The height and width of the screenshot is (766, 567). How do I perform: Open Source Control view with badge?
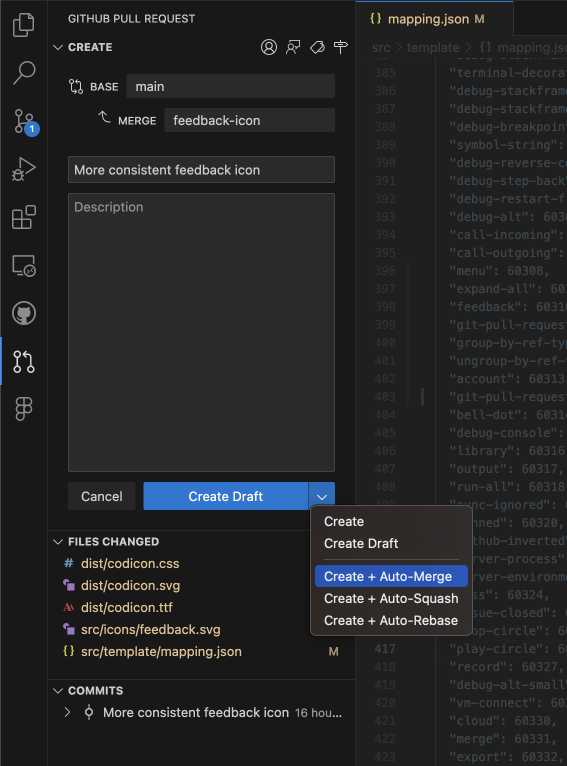pos(24,121)
